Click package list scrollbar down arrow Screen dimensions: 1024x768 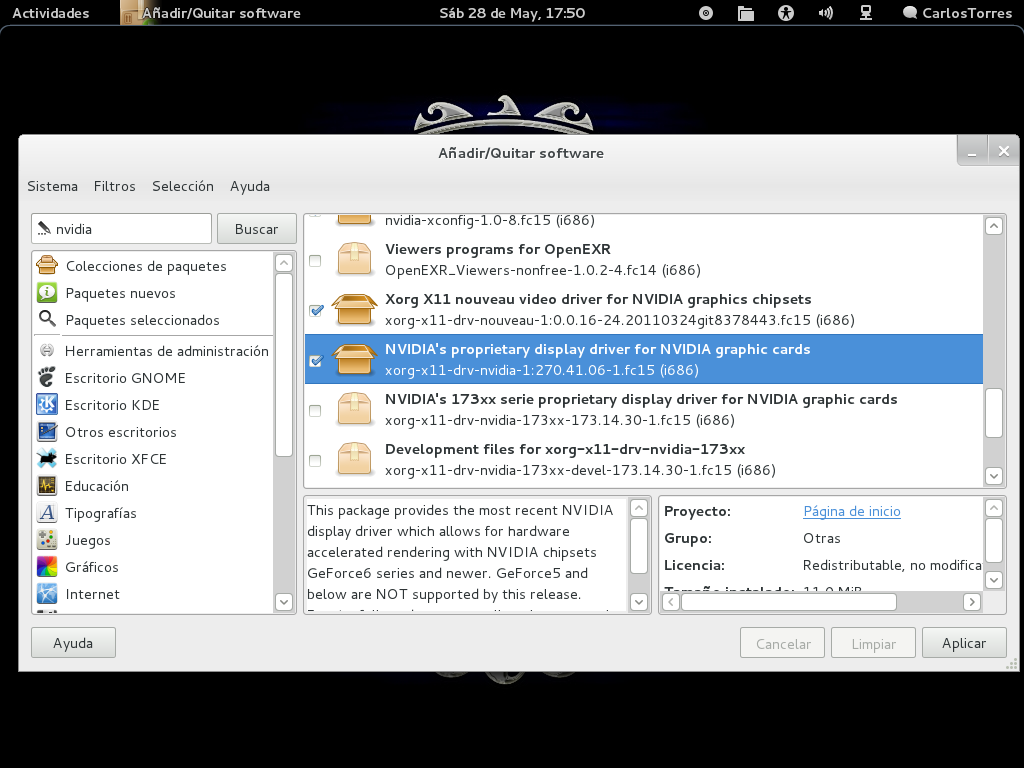pyautogui.click(x=993, y=475)
